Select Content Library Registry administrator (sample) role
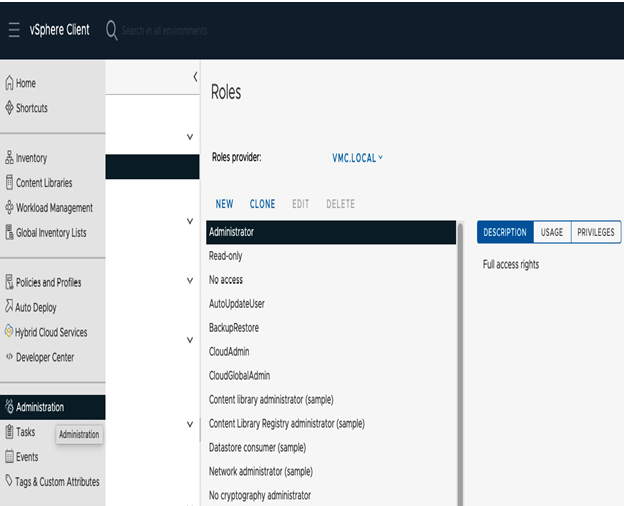626x506 pixels. [x=331, y=424]
